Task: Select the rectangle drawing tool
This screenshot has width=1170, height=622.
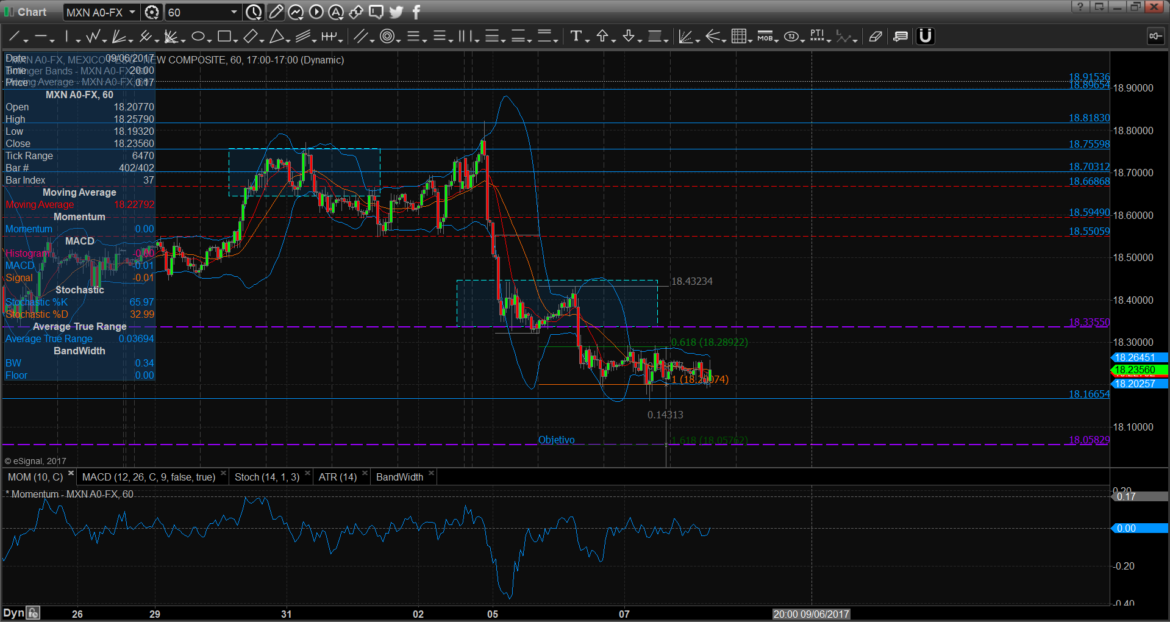Action: (x=224, y=36)
